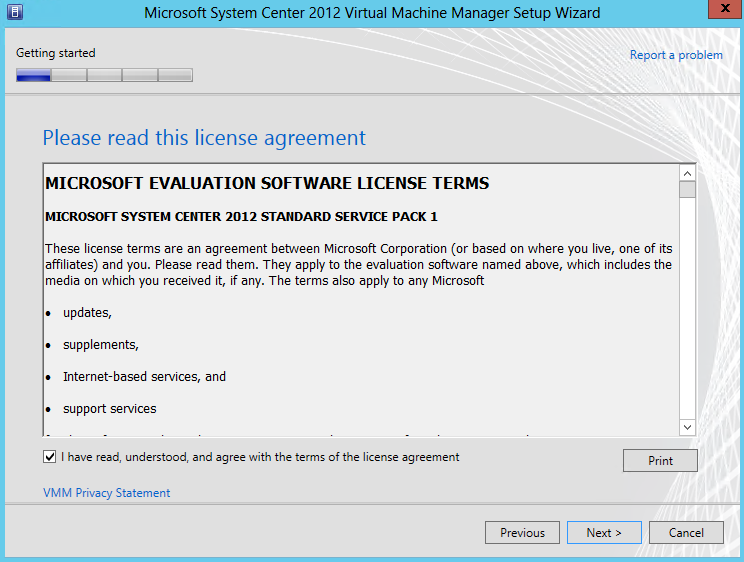Close the Setup Wizard window
Screen dimensions: 744x562
pos(725,9)
